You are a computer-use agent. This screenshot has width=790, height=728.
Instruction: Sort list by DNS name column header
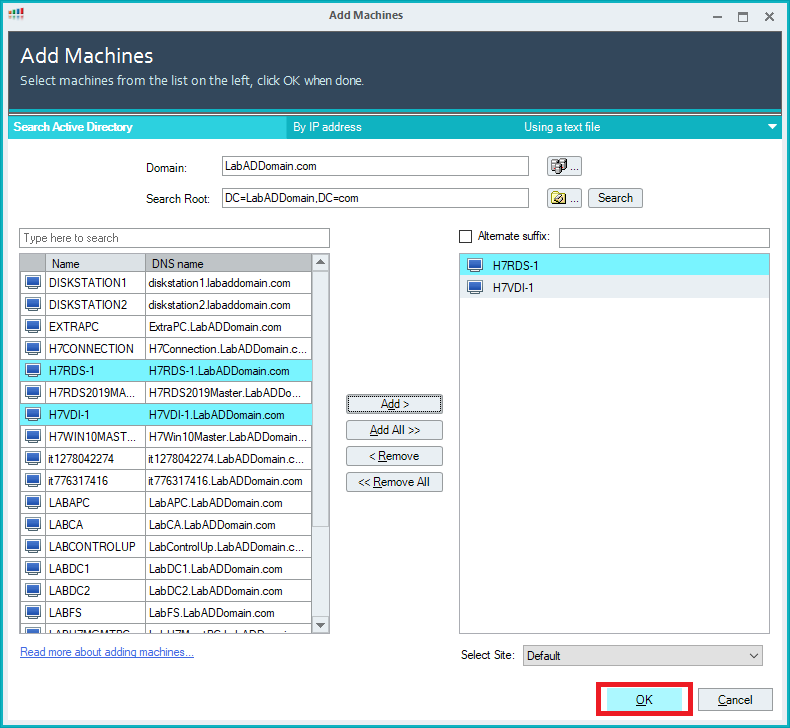(x=228, y=264)
